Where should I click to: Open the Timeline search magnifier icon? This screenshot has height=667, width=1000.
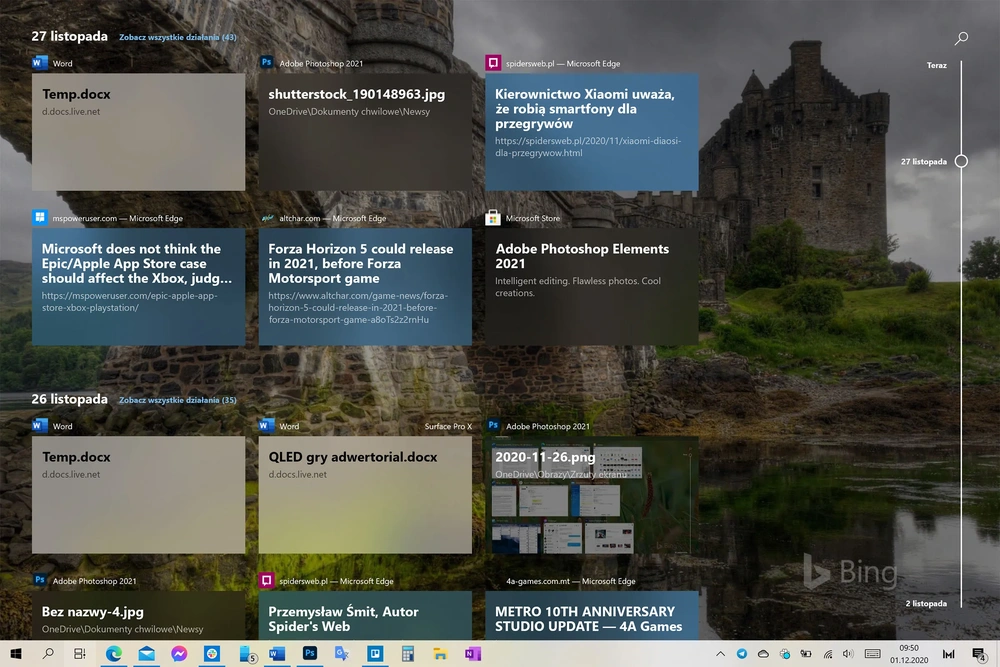[961, 39]
